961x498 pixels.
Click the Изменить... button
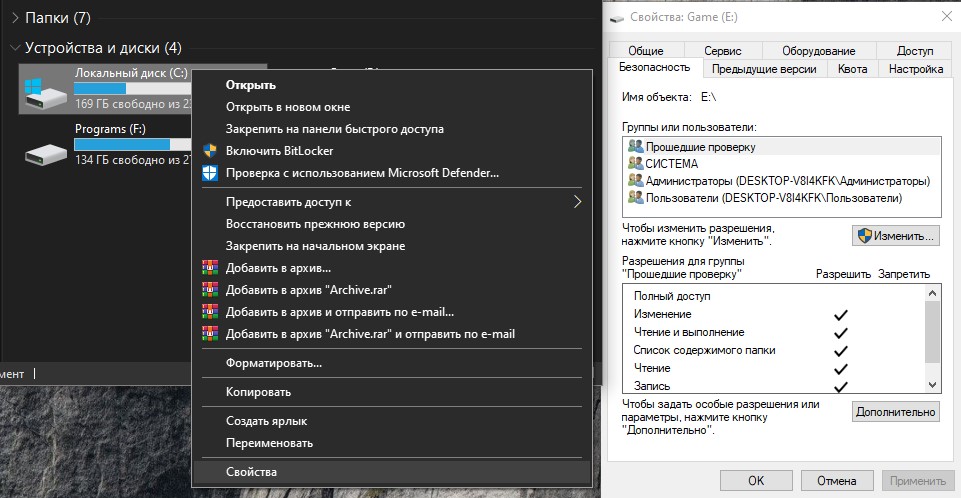pos(895,236)
